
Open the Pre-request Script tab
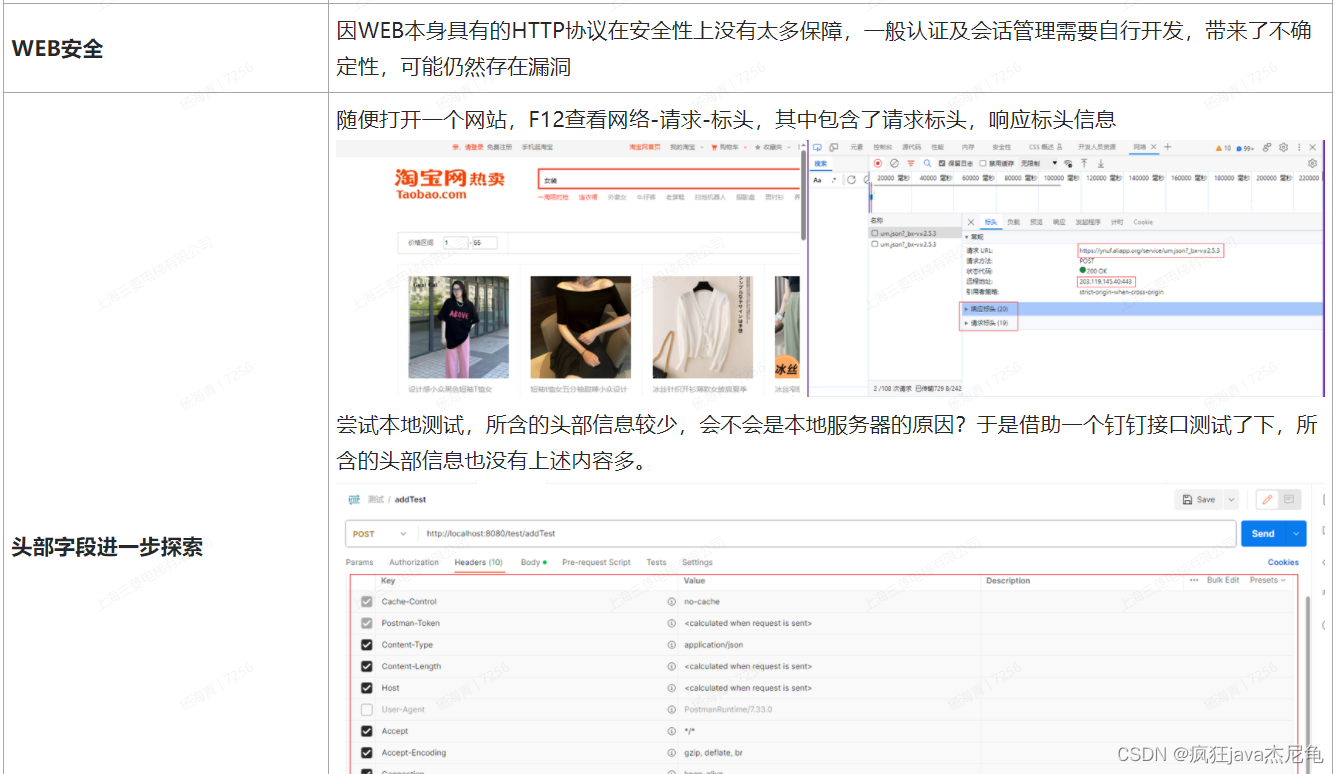coord(596,562)
